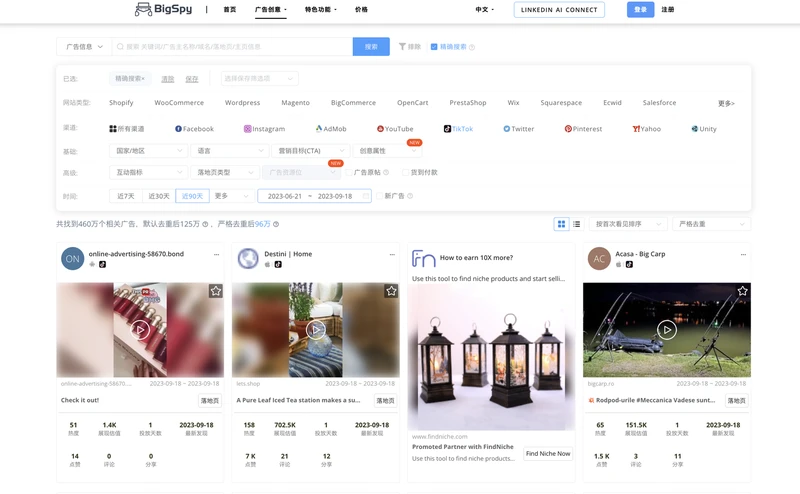Open the calendar on date range field
This screenshot has height=494, width=800.
[312, 196]
